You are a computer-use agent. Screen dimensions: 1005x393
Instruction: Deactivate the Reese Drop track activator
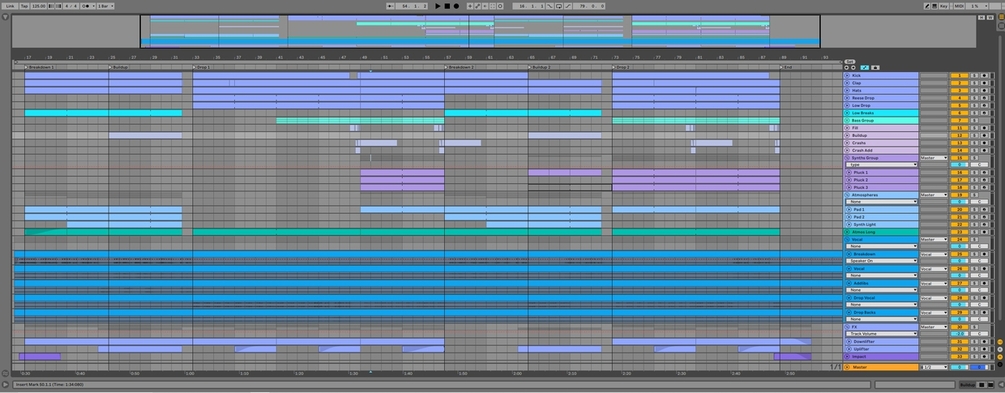pos(959,98)
